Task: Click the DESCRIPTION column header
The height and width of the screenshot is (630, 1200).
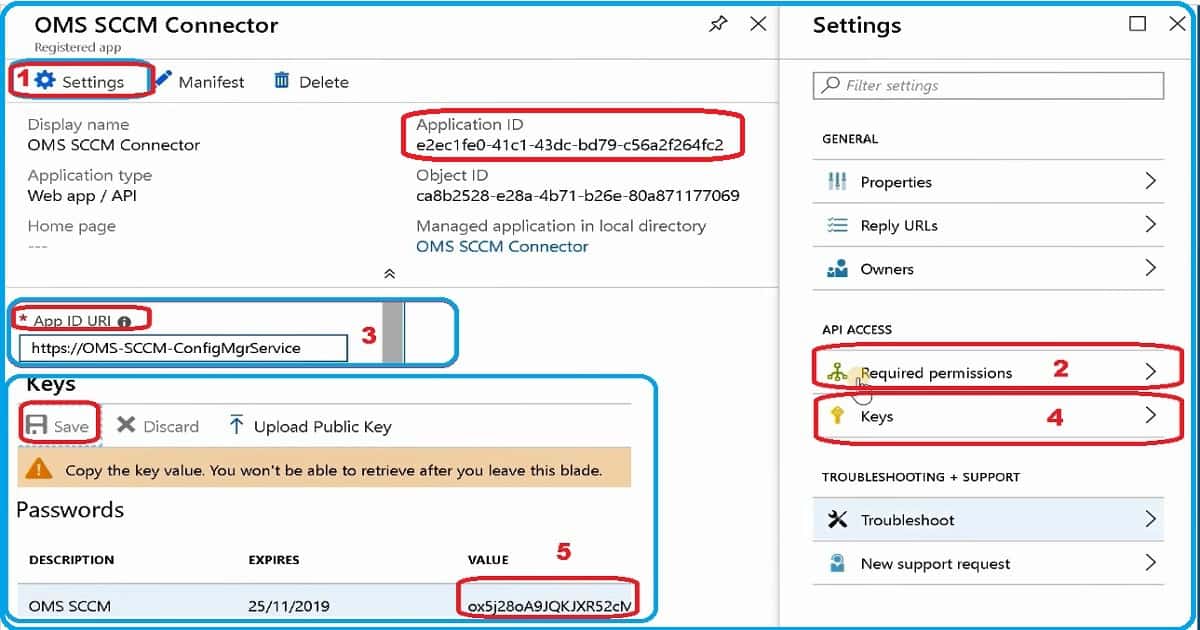Action: tap(71, 559)
